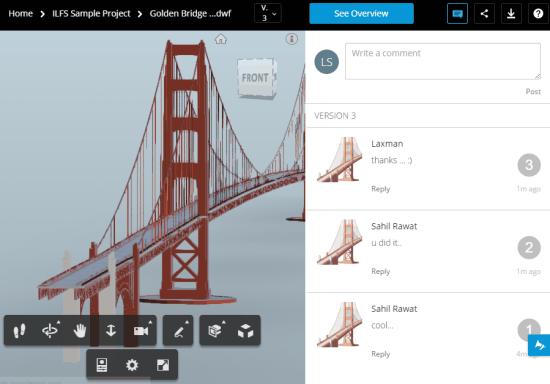
Task: Open thumbnail on Laxman's comment
Action: 340,160
